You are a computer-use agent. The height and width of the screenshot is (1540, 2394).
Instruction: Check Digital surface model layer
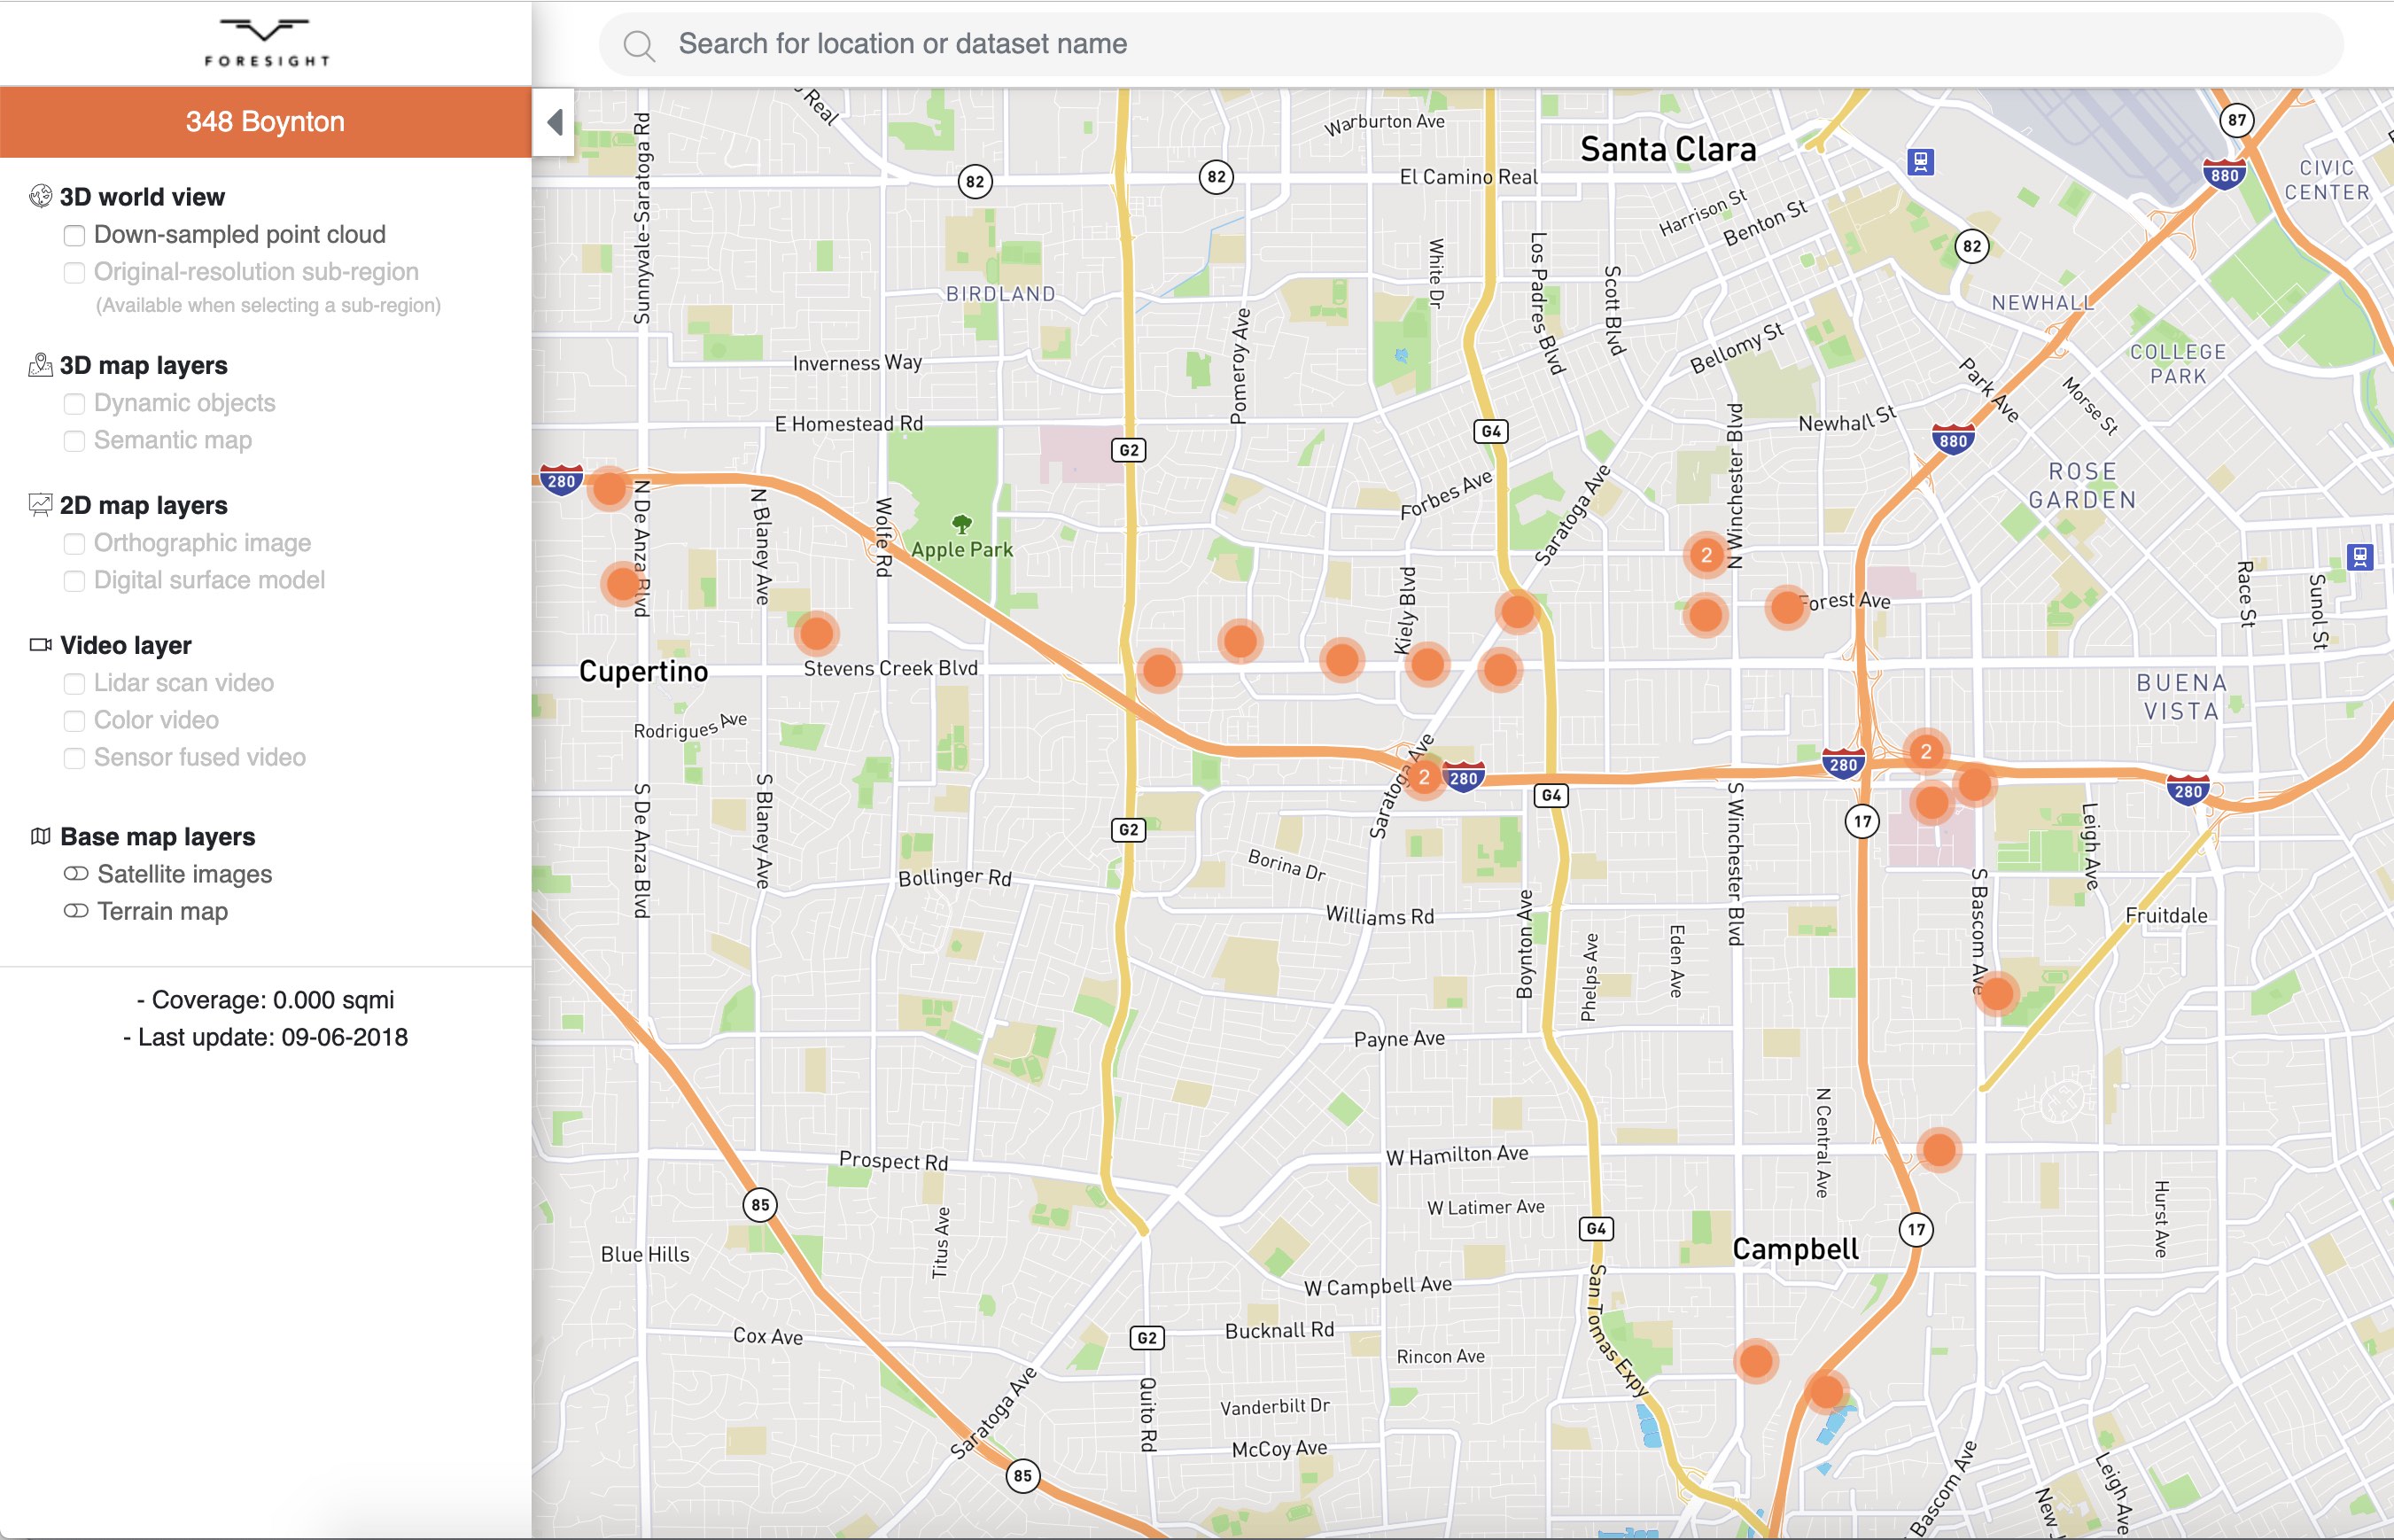(x=74, y=580)
